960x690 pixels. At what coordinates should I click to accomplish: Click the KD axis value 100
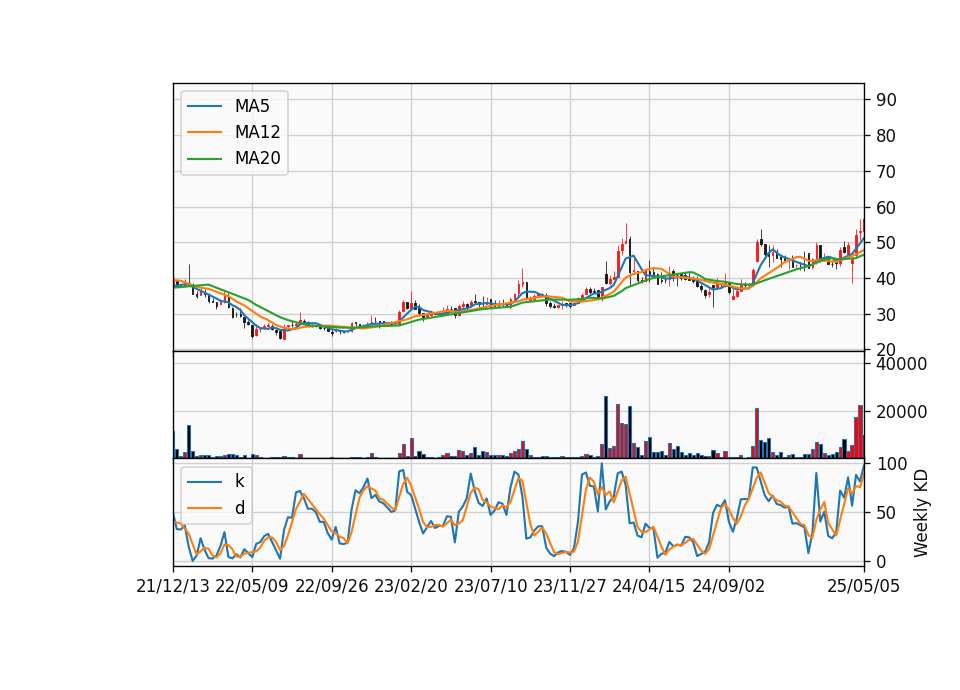pos(891,464)
